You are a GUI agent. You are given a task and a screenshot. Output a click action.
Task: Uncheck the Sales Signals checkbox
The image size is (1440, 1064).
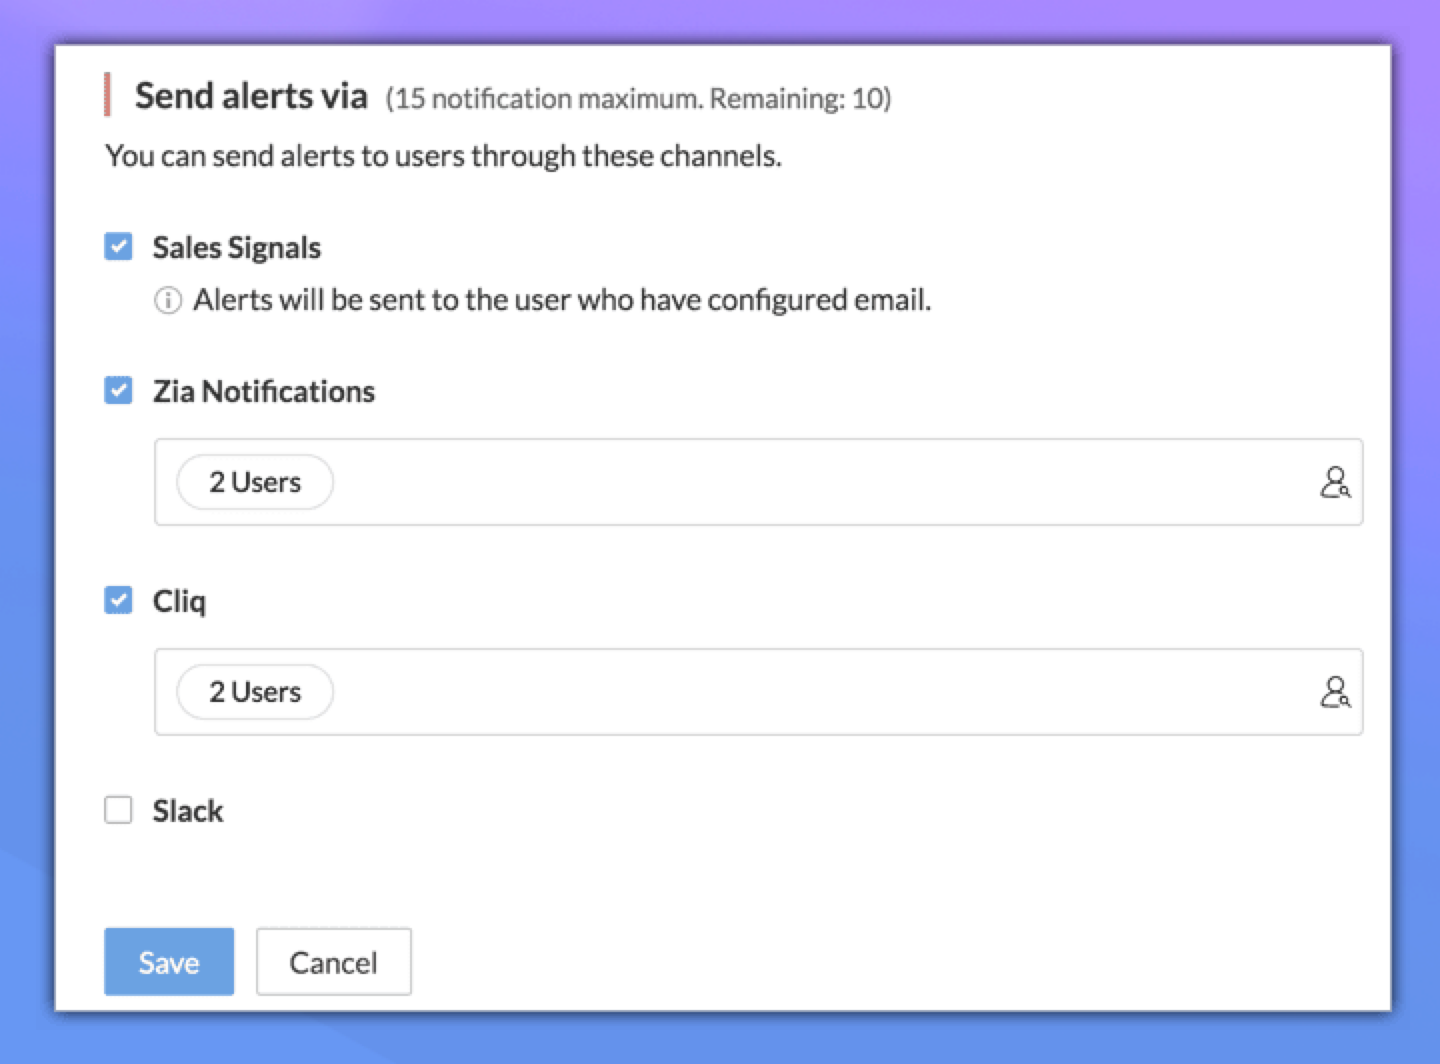pos(118,246)
